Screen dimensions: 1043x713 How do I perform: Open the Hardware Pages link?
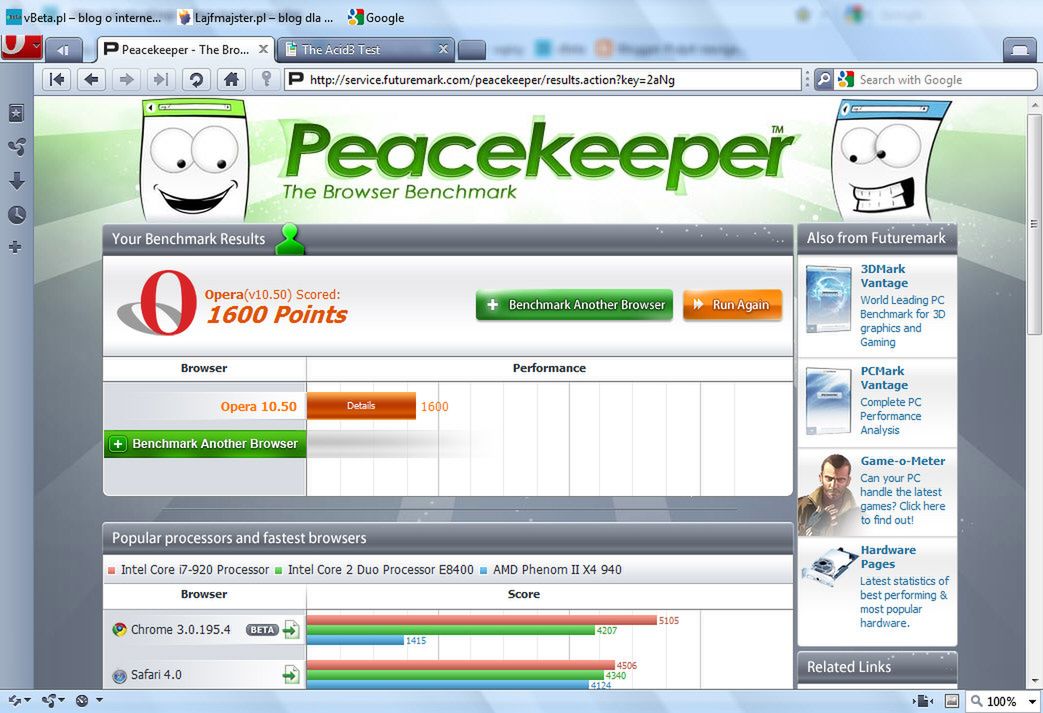888,557
